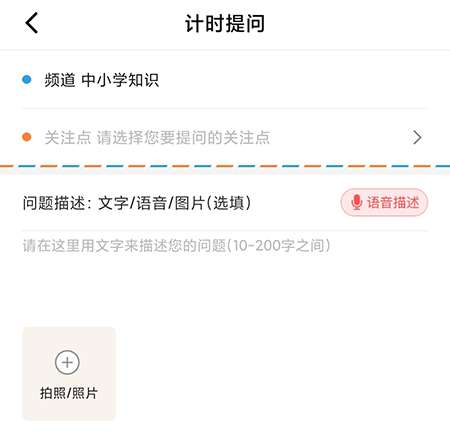Click the 语音描述 voice button
Image resolution: width=450 pixels, height=431 pixels.
(x=384, y=202)
